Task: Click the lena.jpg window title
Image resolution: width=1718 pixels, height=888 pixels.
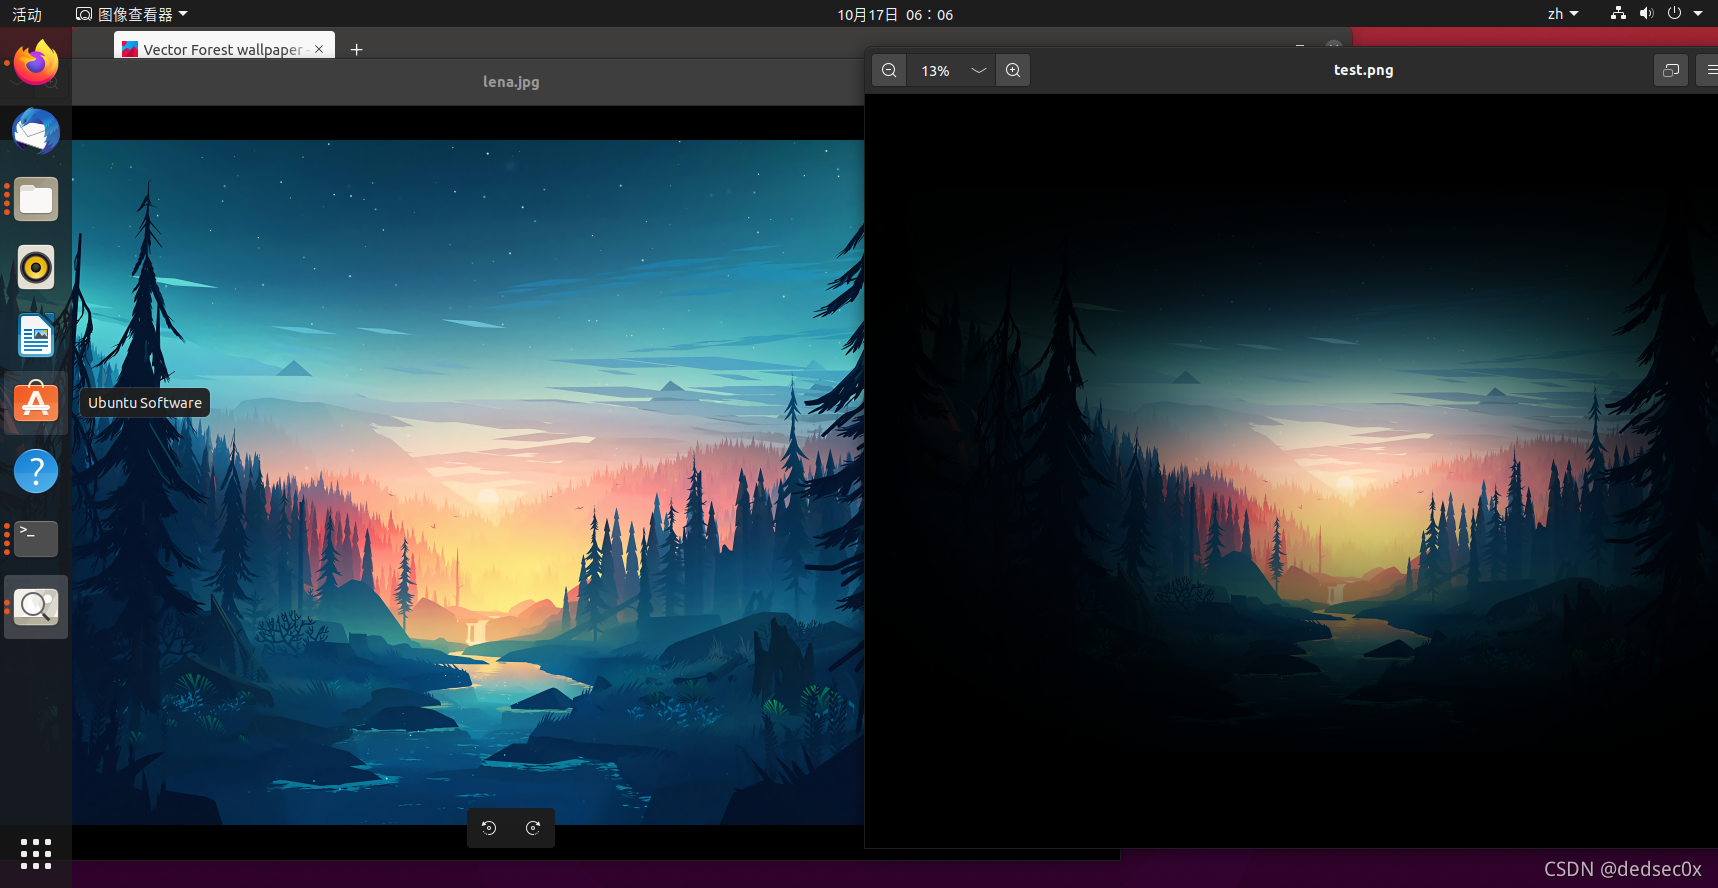Action: (x=511, y=82)
